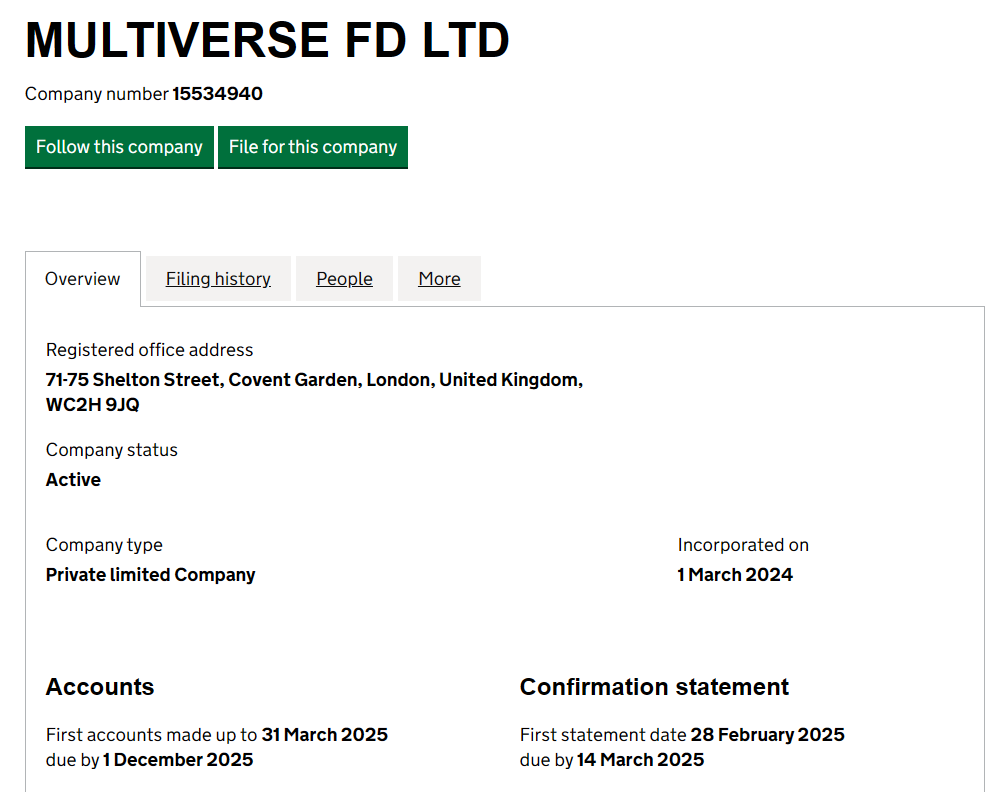Click the MULTIVERSE FD LTD heading
988x792 pixels.
tap(266, 40)
